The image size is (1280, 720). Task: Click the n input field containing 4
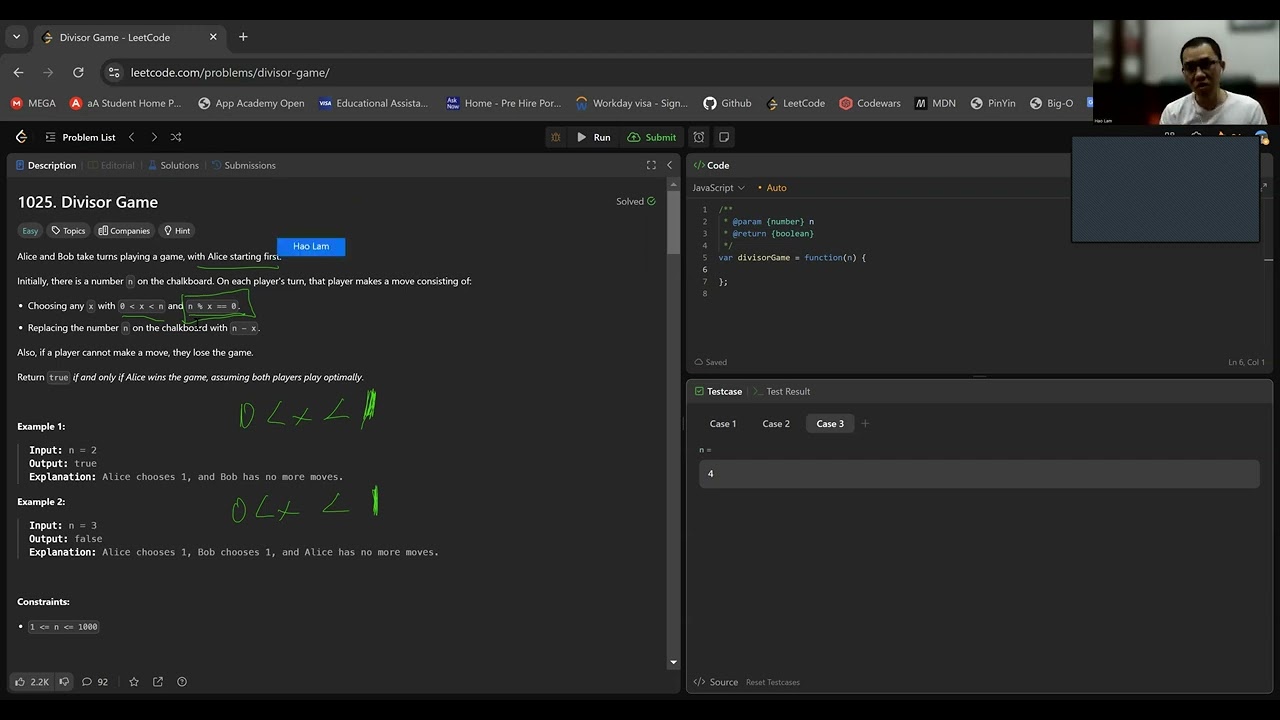pos(979,474)
